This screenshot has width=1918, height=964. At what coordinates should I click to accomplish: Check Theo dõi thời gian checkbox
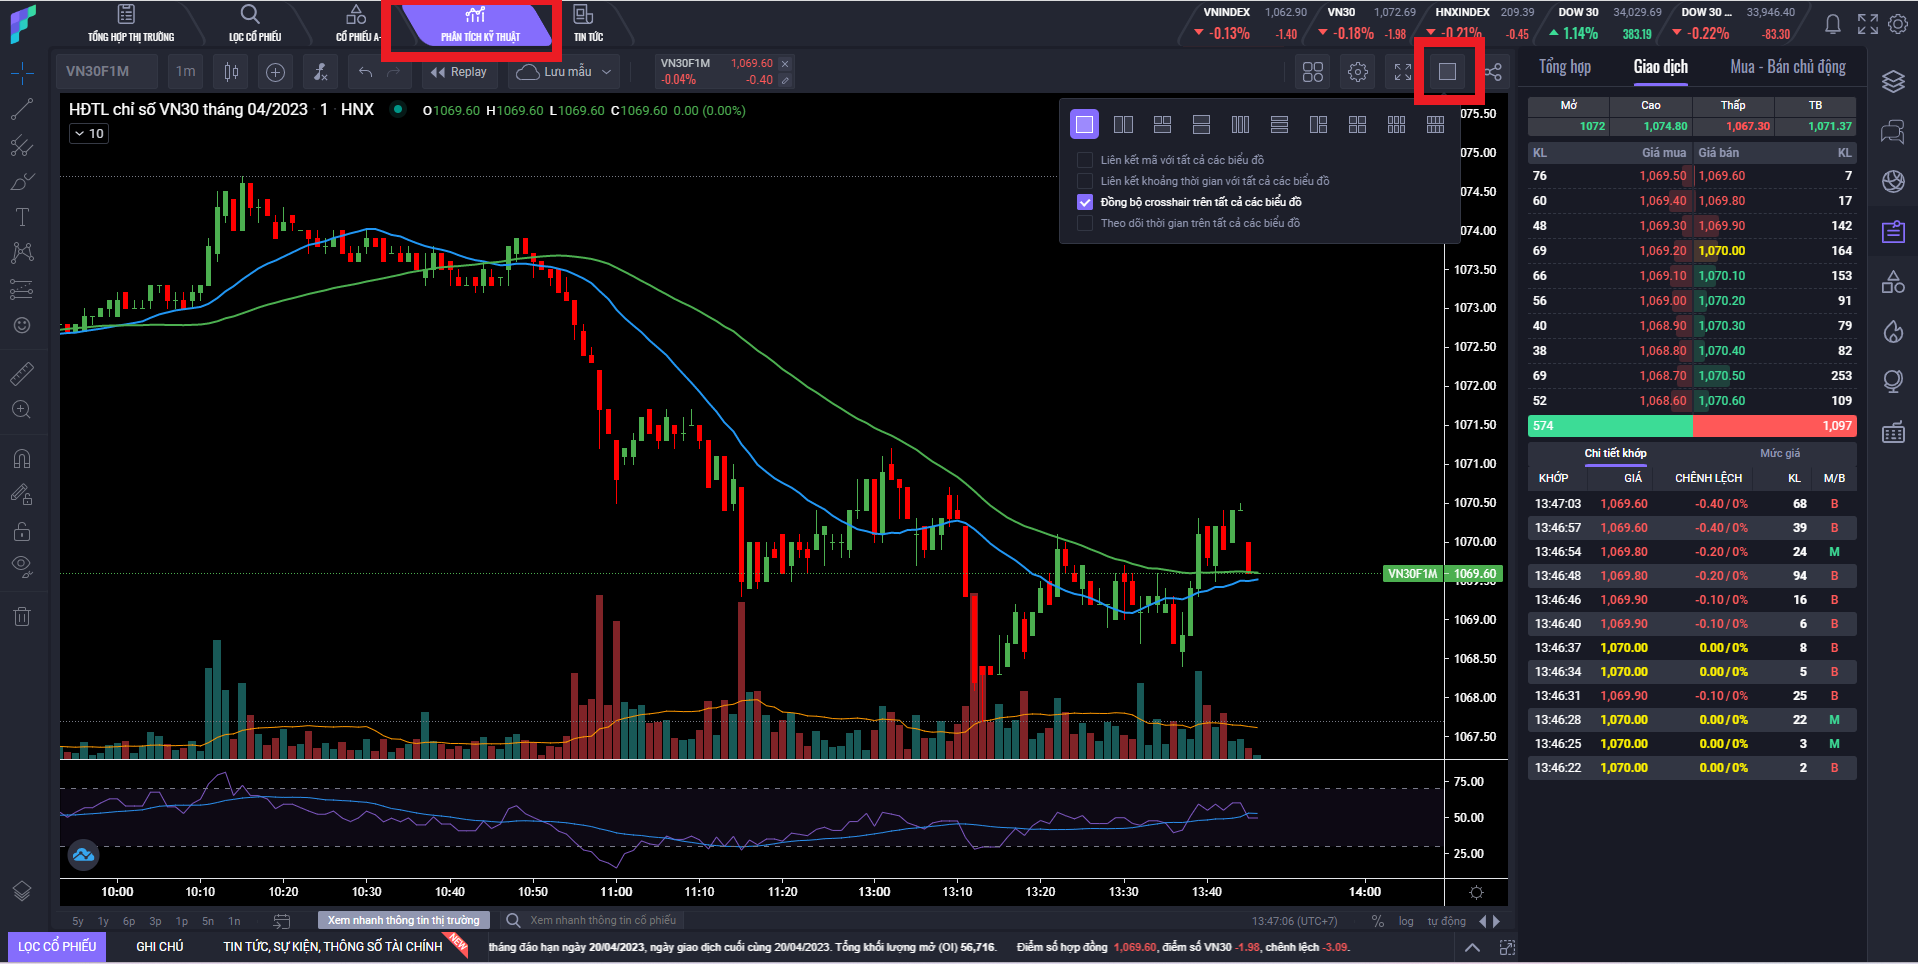[1085, 223]
